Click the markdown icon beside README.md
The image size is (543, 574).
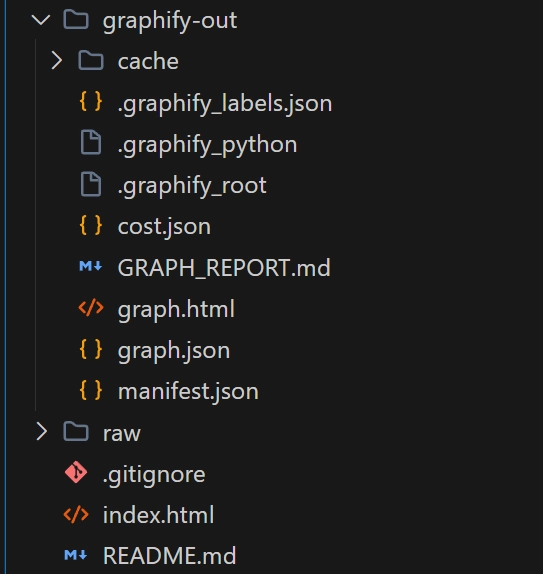point(76,555)
